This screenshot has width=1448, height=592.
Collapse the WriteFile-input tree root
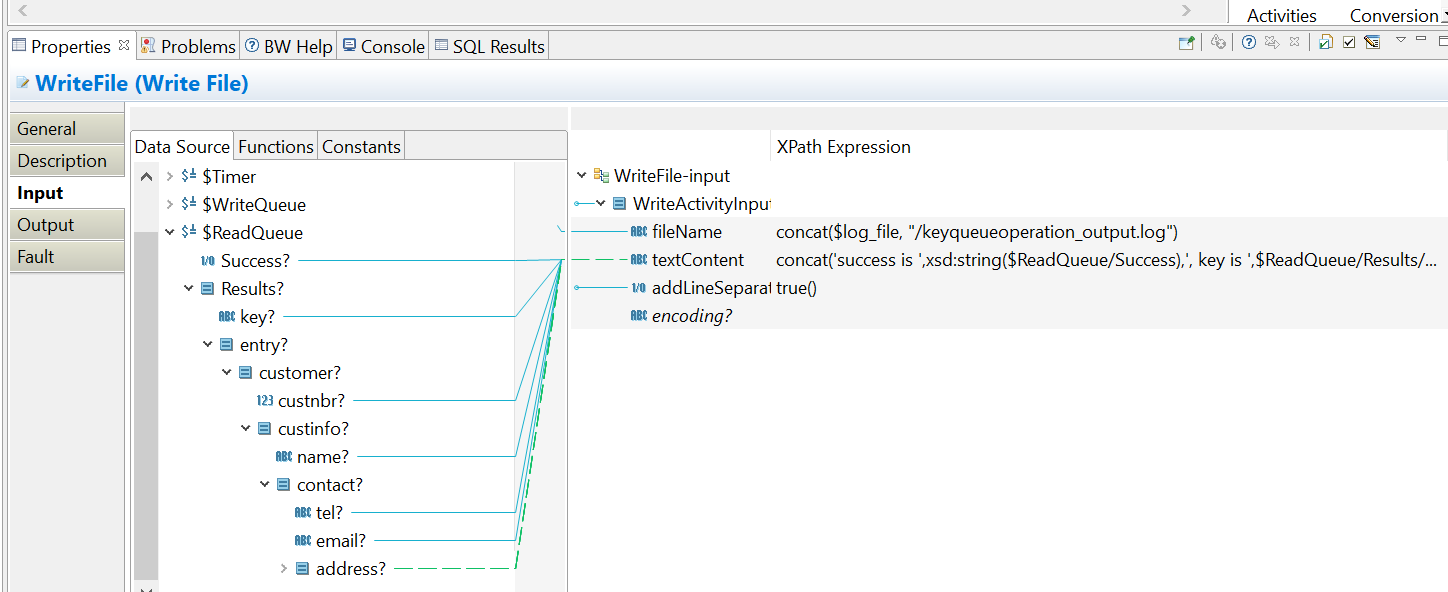point(582,176)
